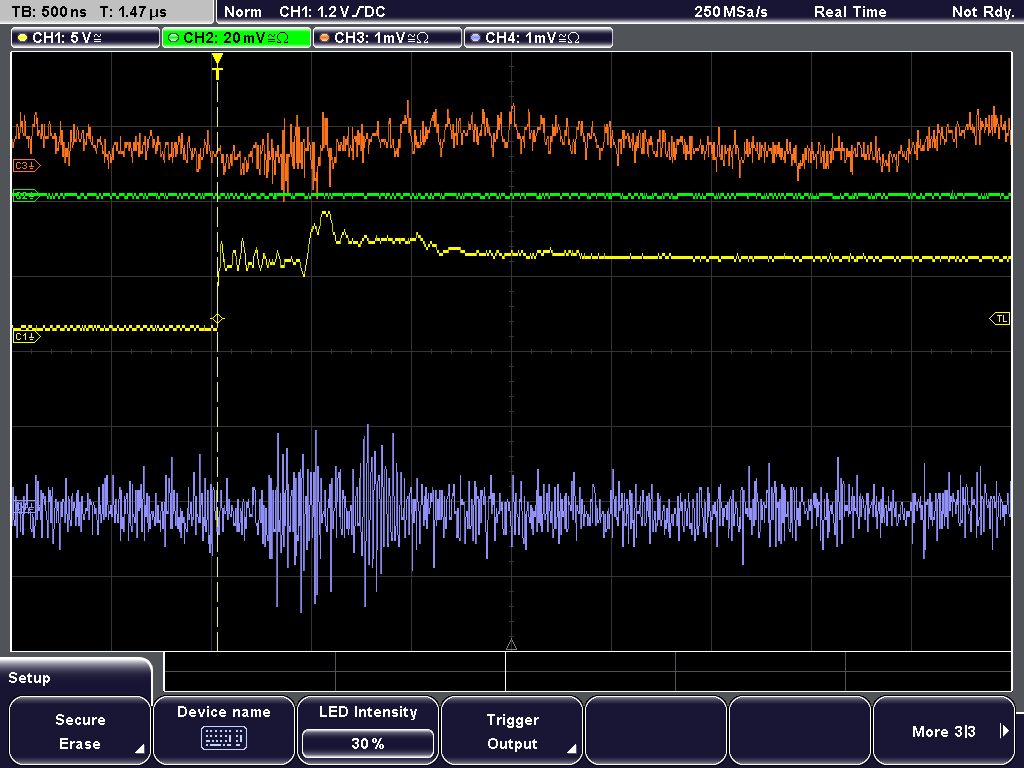Open the Device name keyboard entry

223,731
